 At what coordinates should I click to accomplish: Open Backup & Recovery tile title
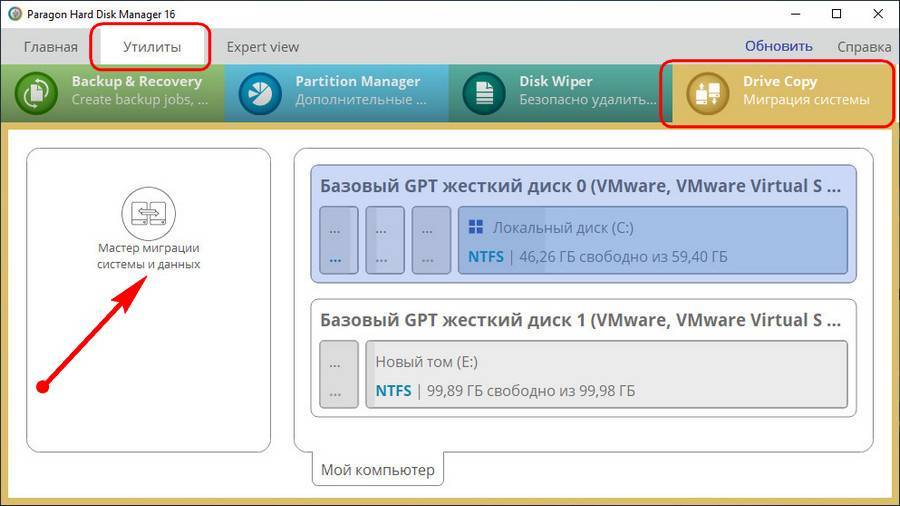[137, 81]
